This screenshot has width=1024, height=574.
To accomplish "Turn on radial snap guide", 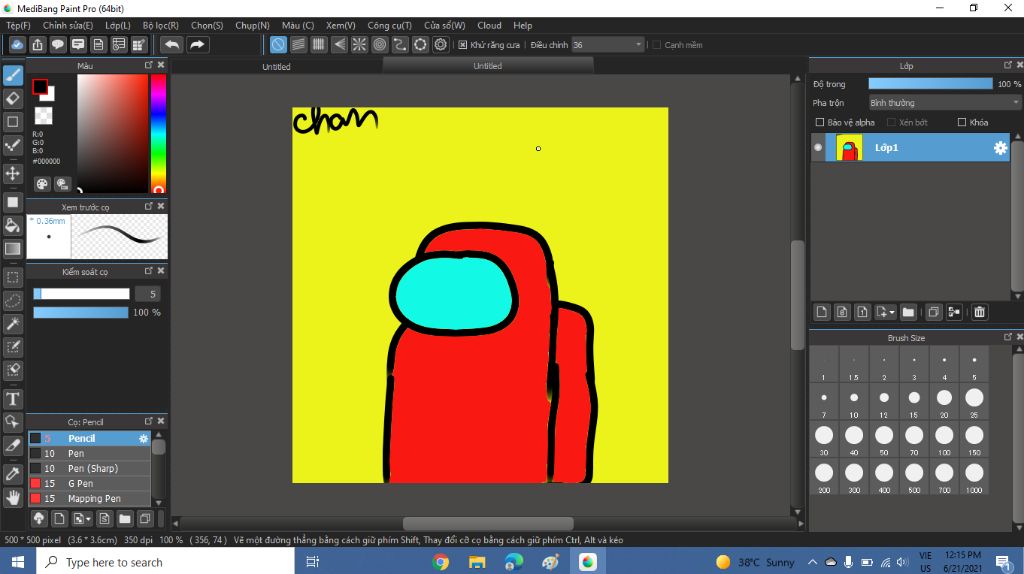I will (359, 44).
